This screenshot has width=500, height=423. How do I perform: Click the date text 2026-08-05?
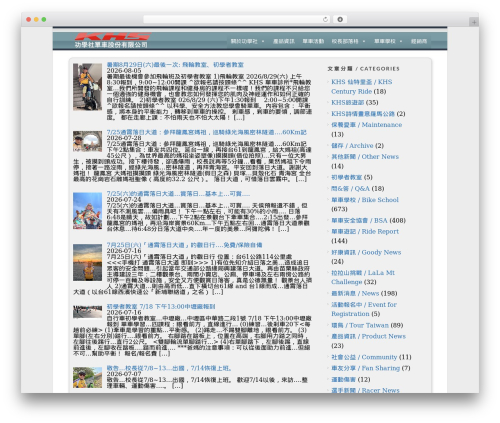pyautogui.click(x=124, y=71)
